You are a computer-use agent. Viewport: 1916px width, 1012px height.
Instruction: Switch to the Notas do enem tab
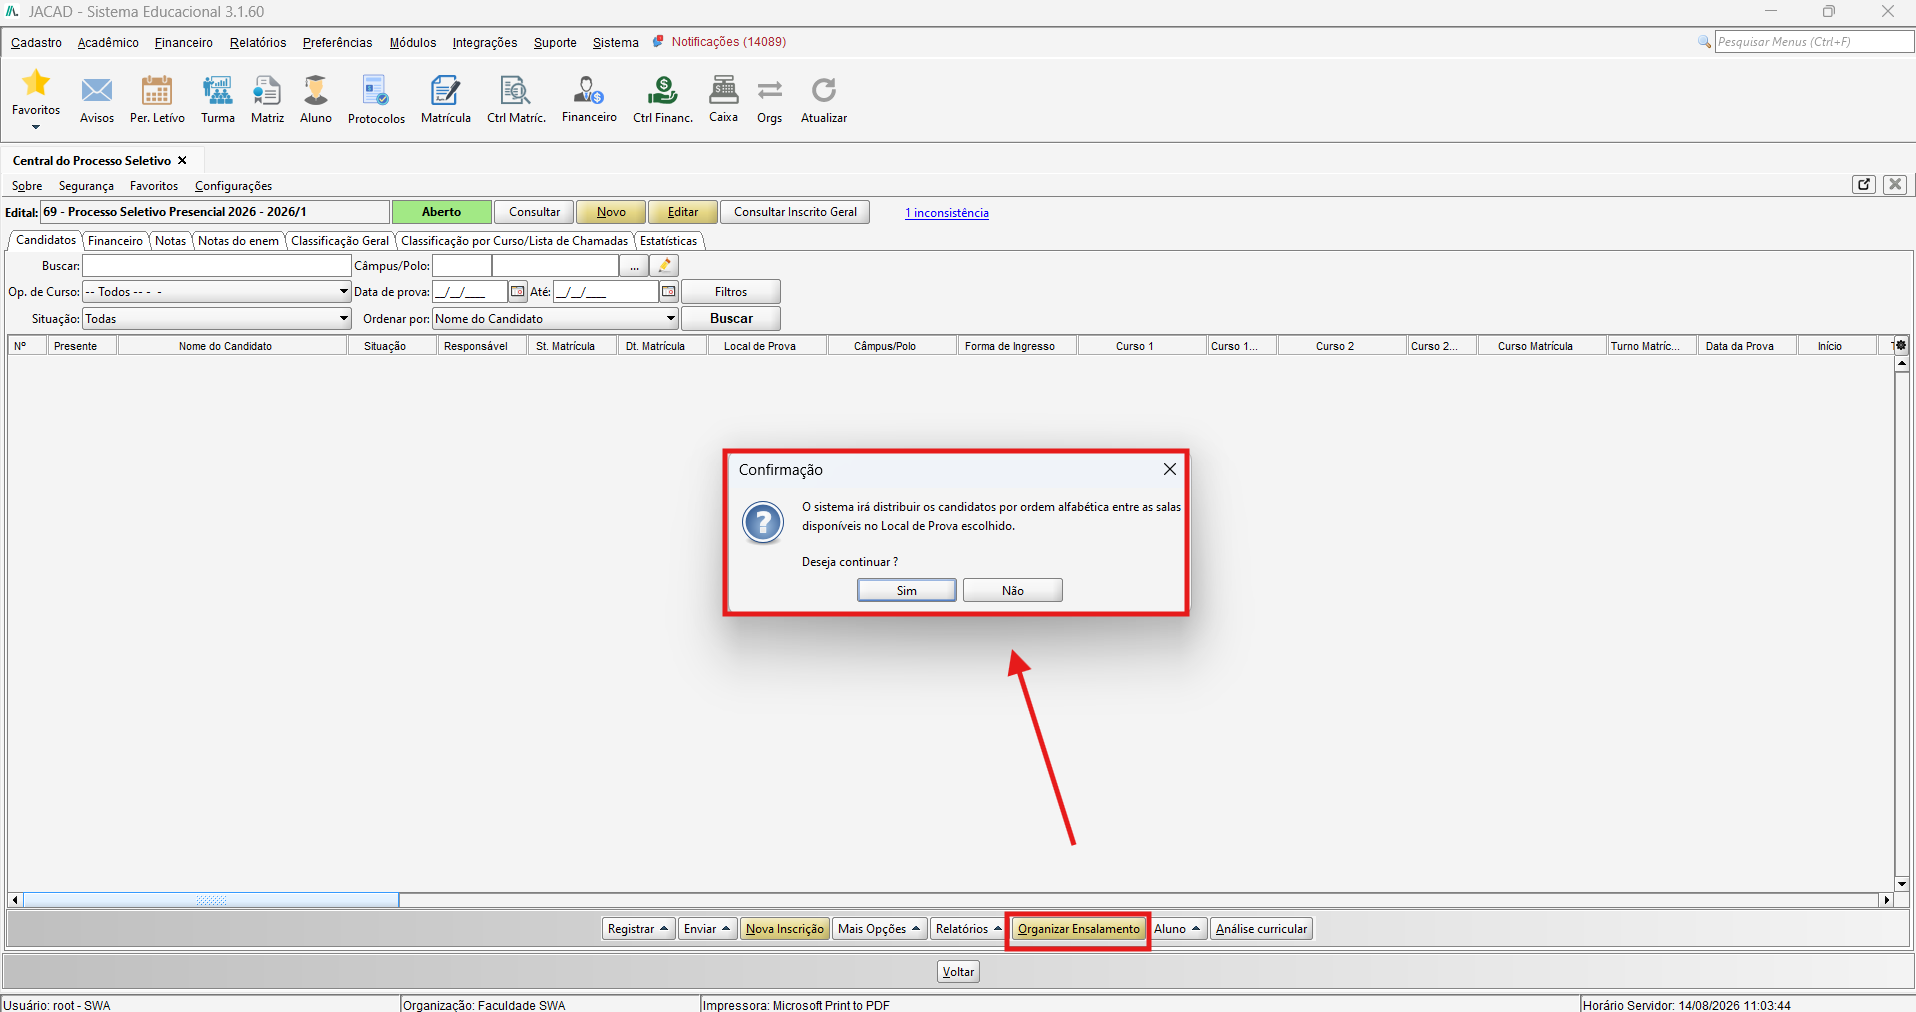[238, 241]
